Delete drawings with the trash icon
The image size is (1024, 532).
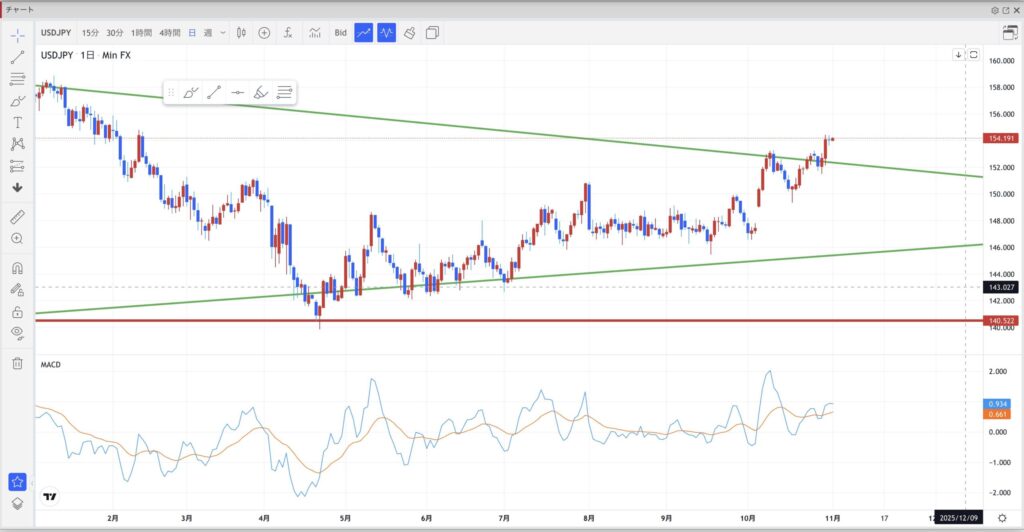coord(17,363)
